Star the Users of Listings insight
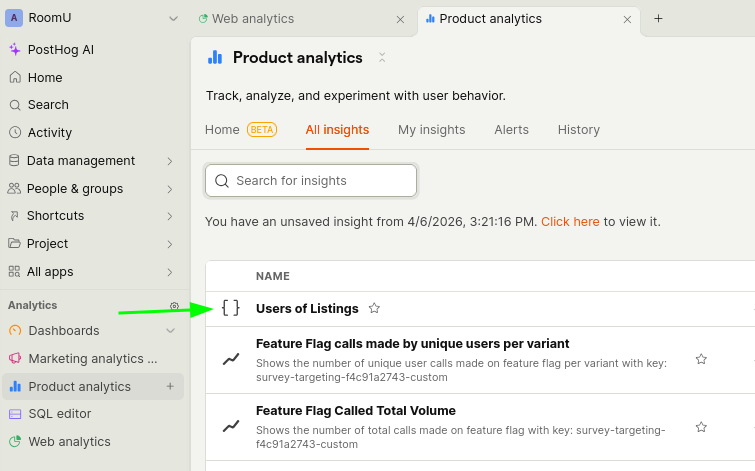 (x=374, y=308)
